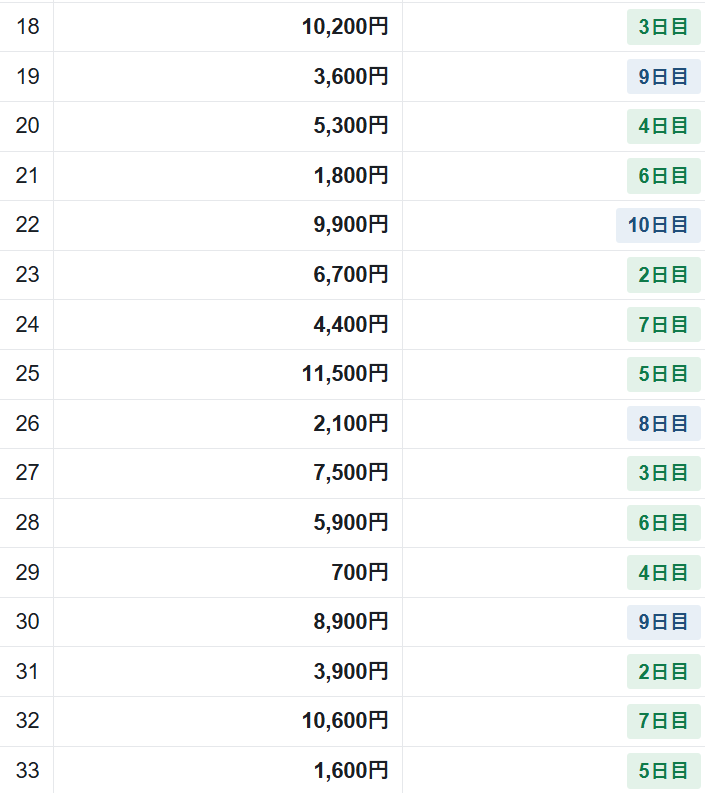Click the 3,600円 amount cell
The height and width of the screenshot is (793, 705).
(228, 76)
